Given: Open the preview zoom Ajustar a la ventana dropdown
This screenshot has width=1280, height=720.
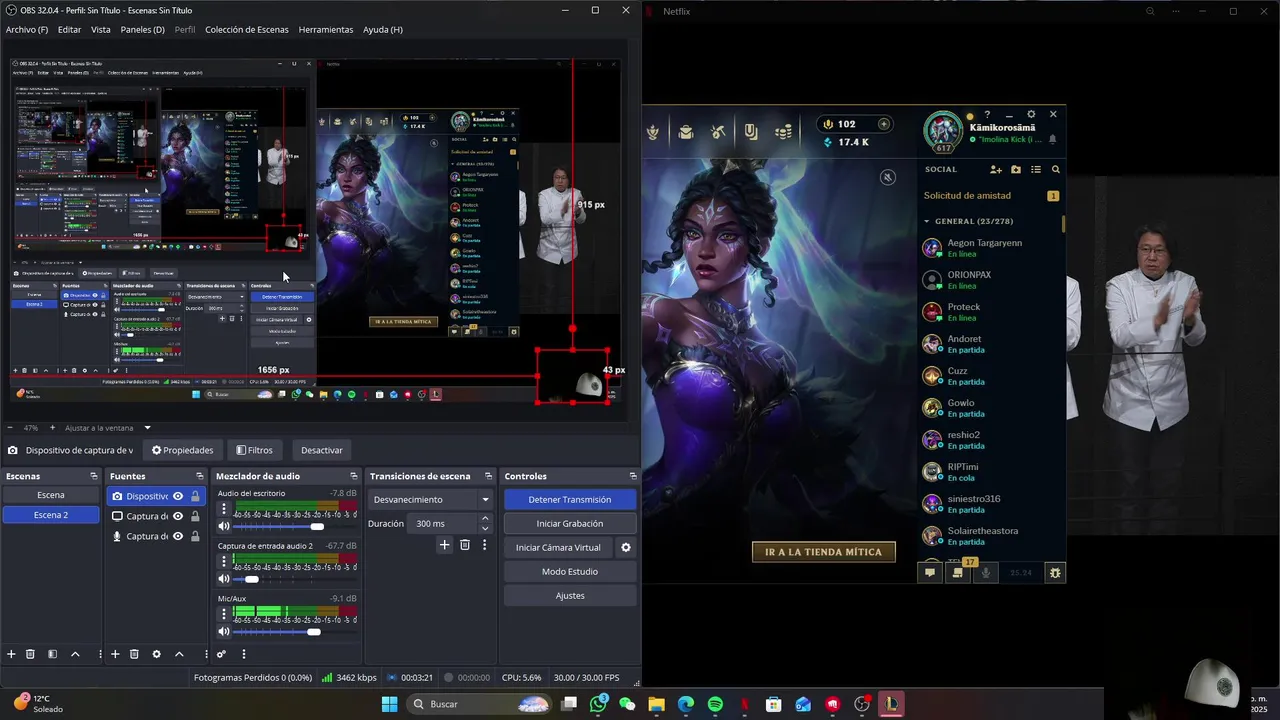Looking at the screenshot, I should [x=108, y=428].
